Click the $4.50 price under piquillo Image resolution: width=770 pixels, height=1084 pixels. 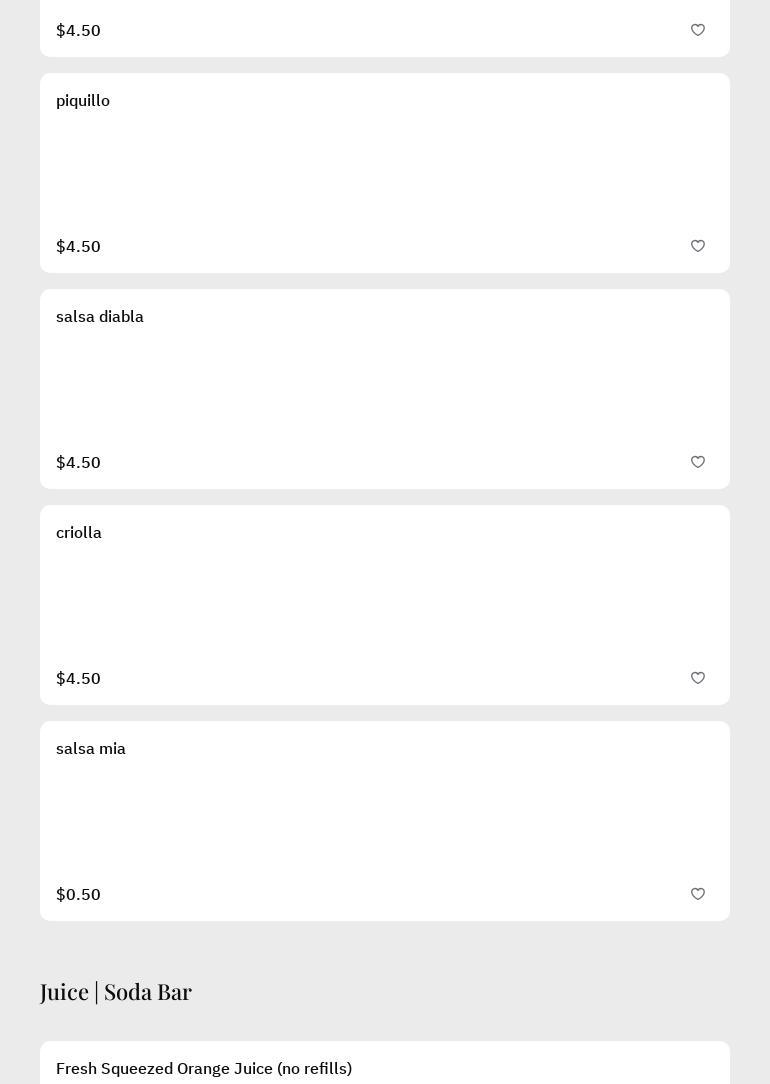click(78, 246)
